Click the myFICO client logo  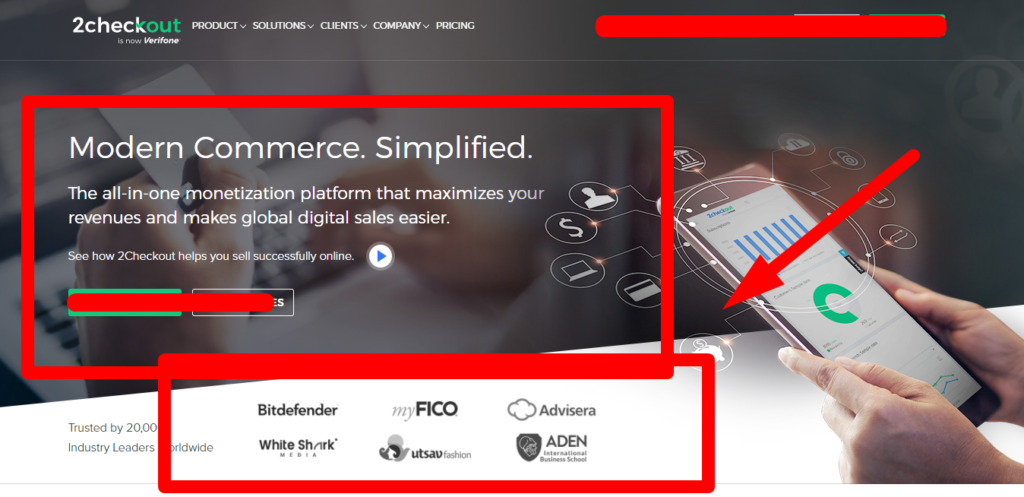[x=424, y=410]
